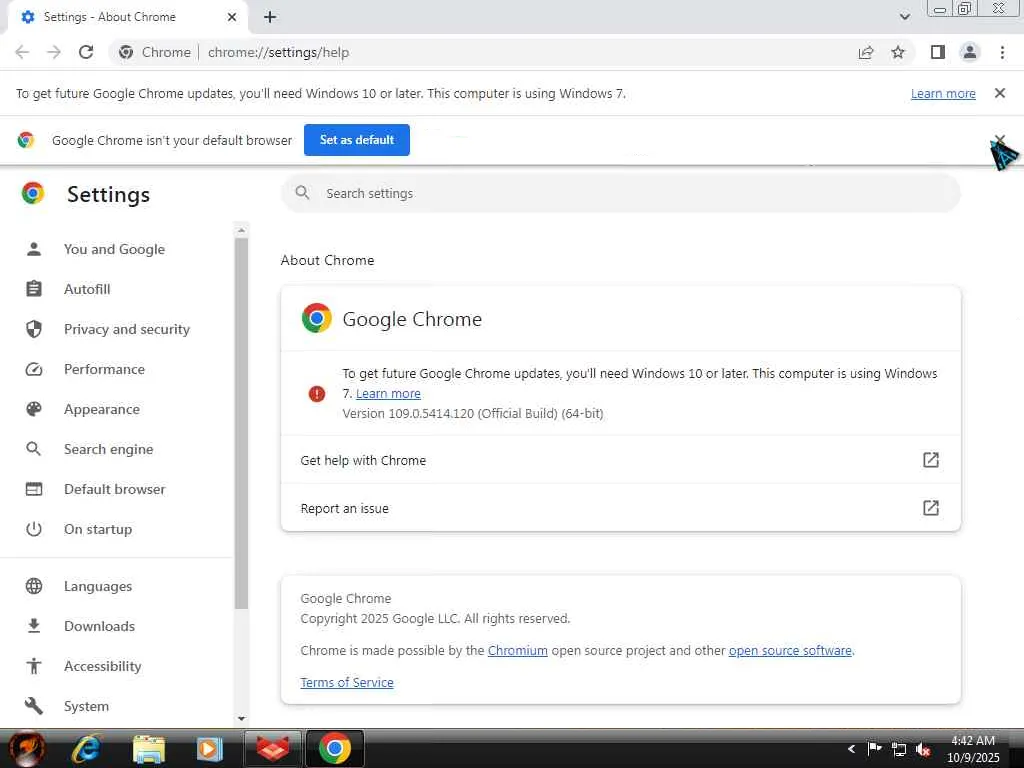Click the browser back arrow
This screenshot has height=768, width=1024.
[x=22, y=52]
